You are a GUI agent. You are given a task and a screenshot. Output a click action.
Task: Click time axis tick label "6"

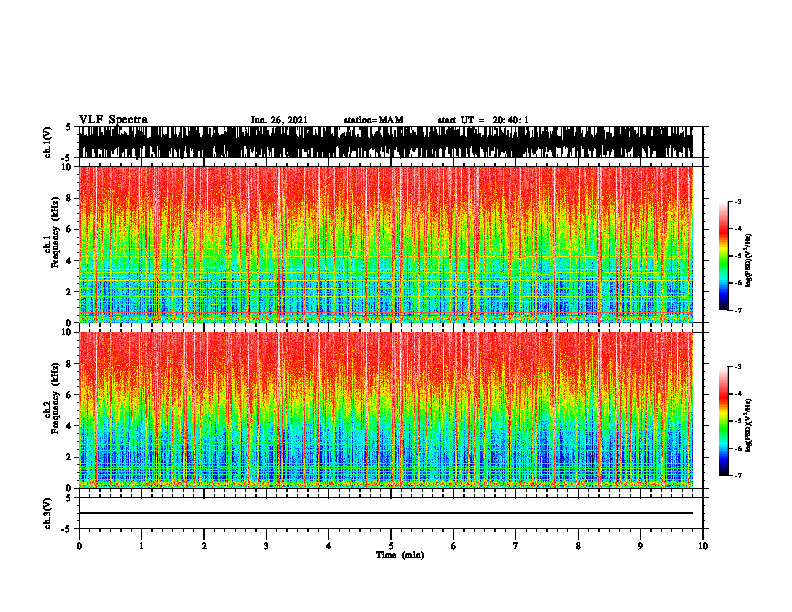454,546
